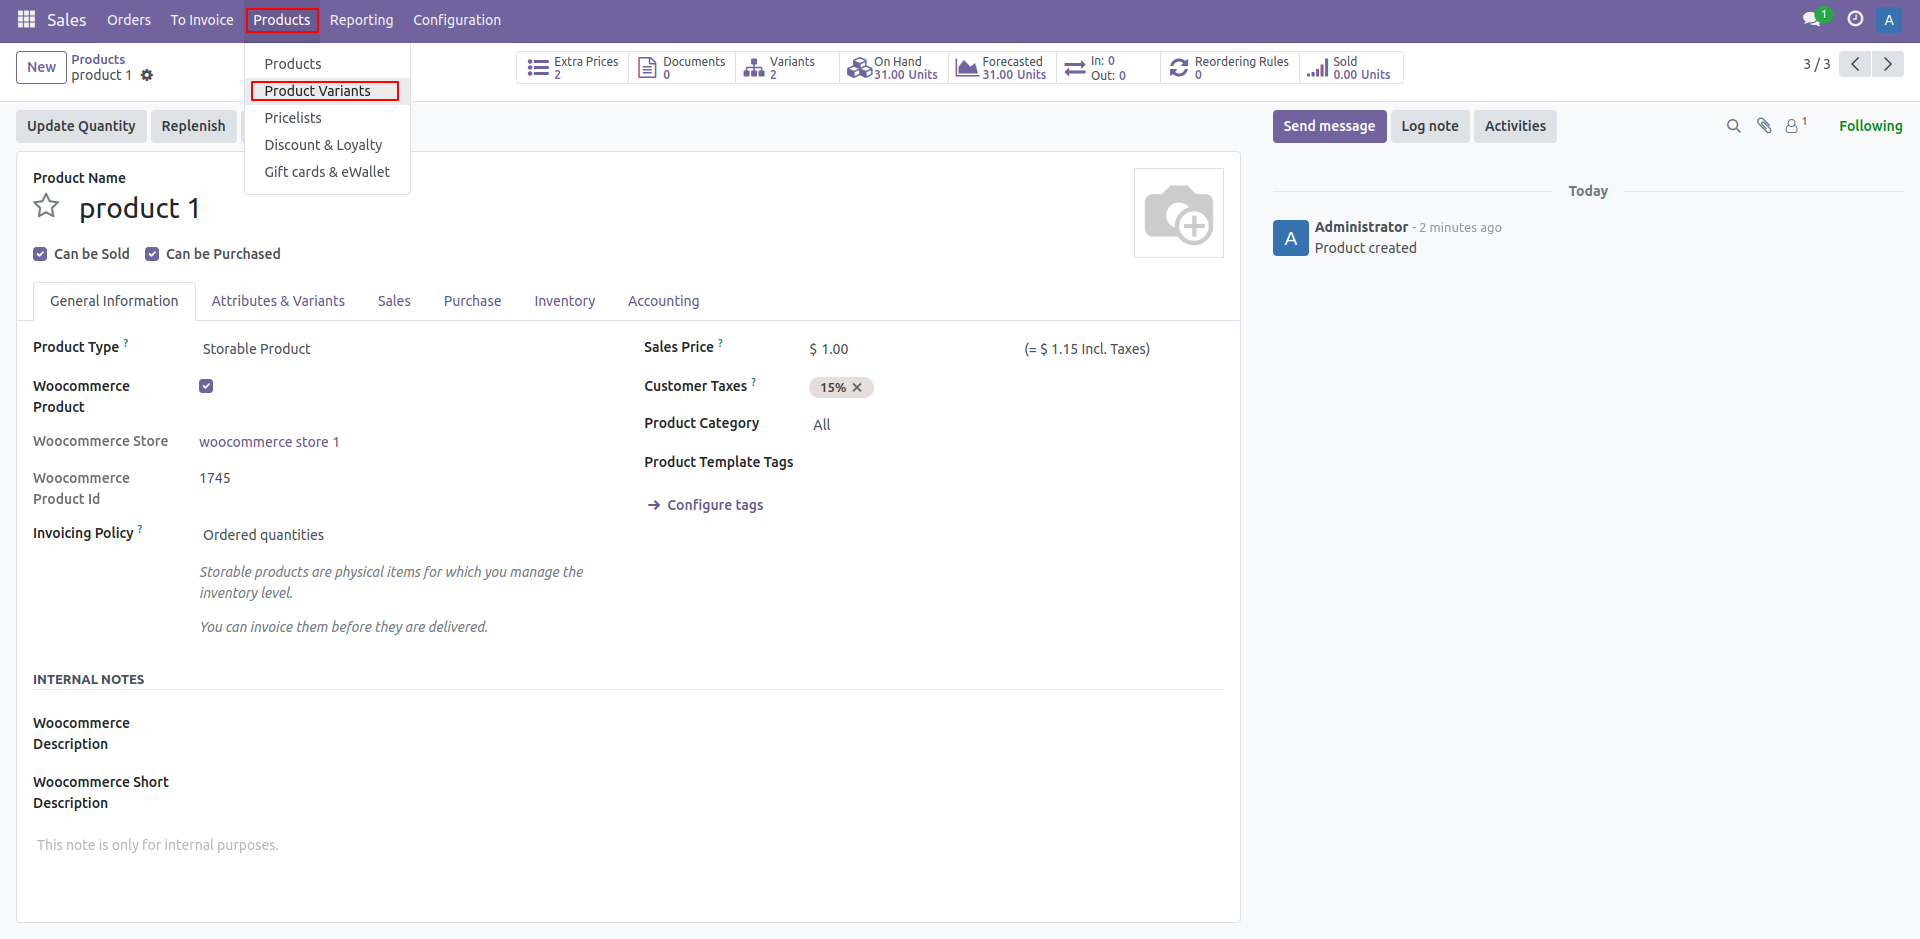The height and width of the screenshot is (939, 1920).
Task: Toggle the Can be Purchased checkbox
Action: pos(152,254)
